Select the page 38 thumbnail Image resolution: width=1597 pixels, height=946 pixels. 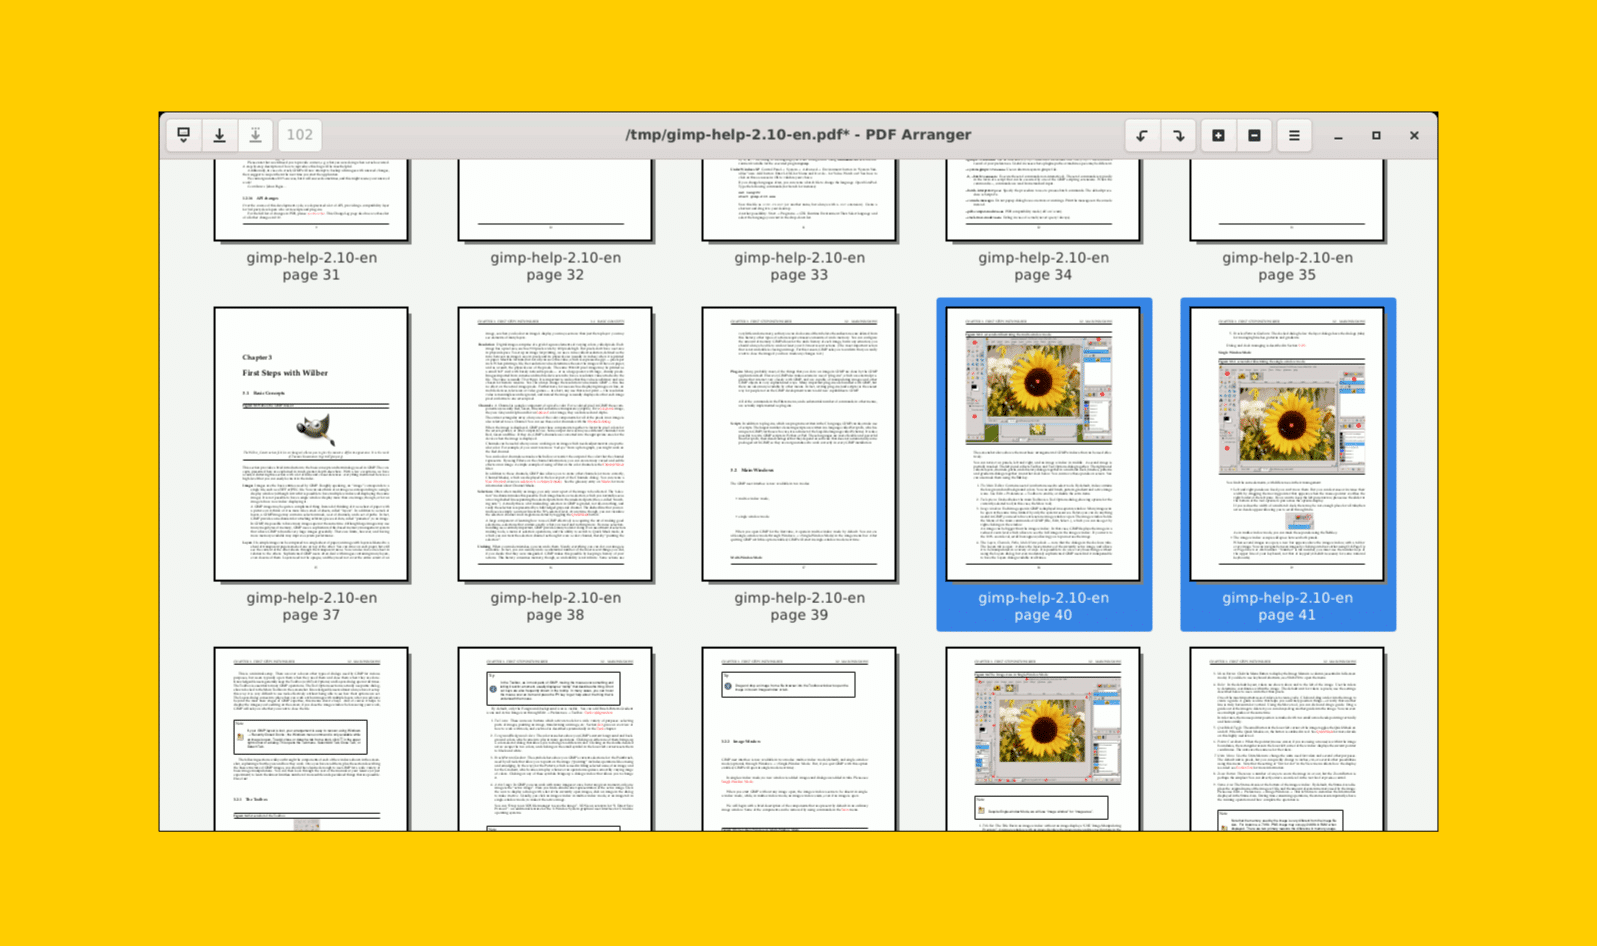(555, 444)
